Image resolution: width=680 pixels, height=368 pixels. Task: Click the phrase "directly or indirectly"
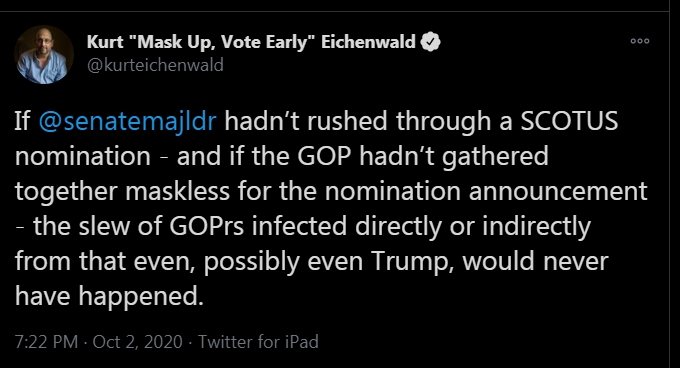(473, 227)
